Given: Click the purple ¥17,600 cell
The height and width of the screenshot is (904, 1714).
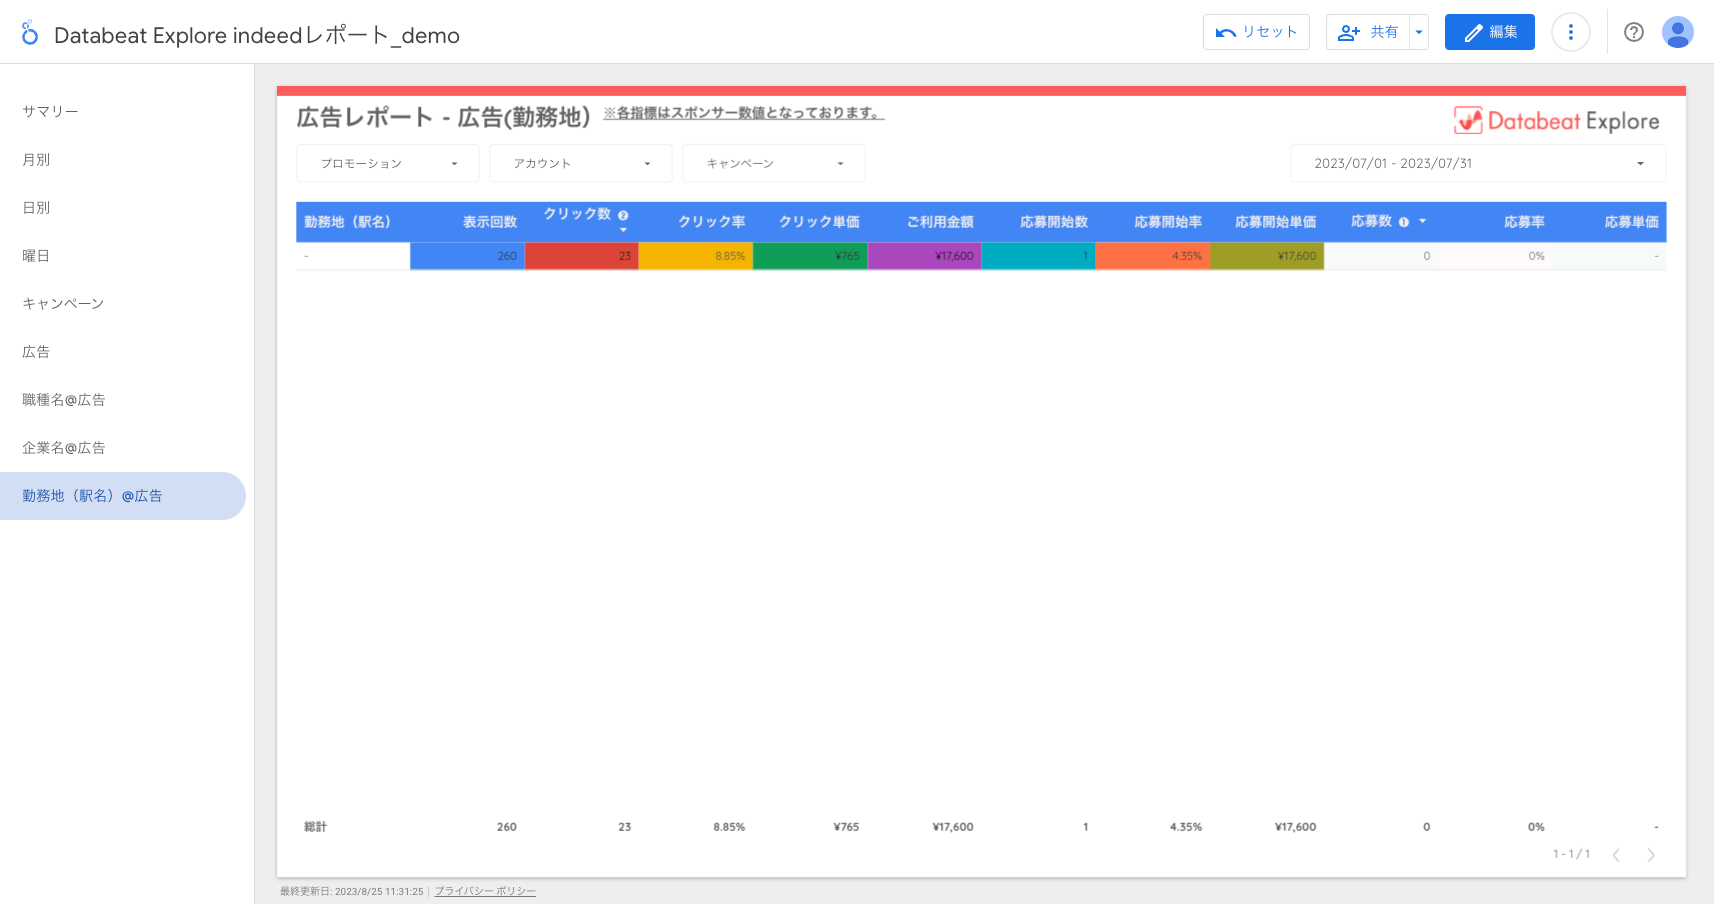Looking at the screenshot, I should (924, 256).
